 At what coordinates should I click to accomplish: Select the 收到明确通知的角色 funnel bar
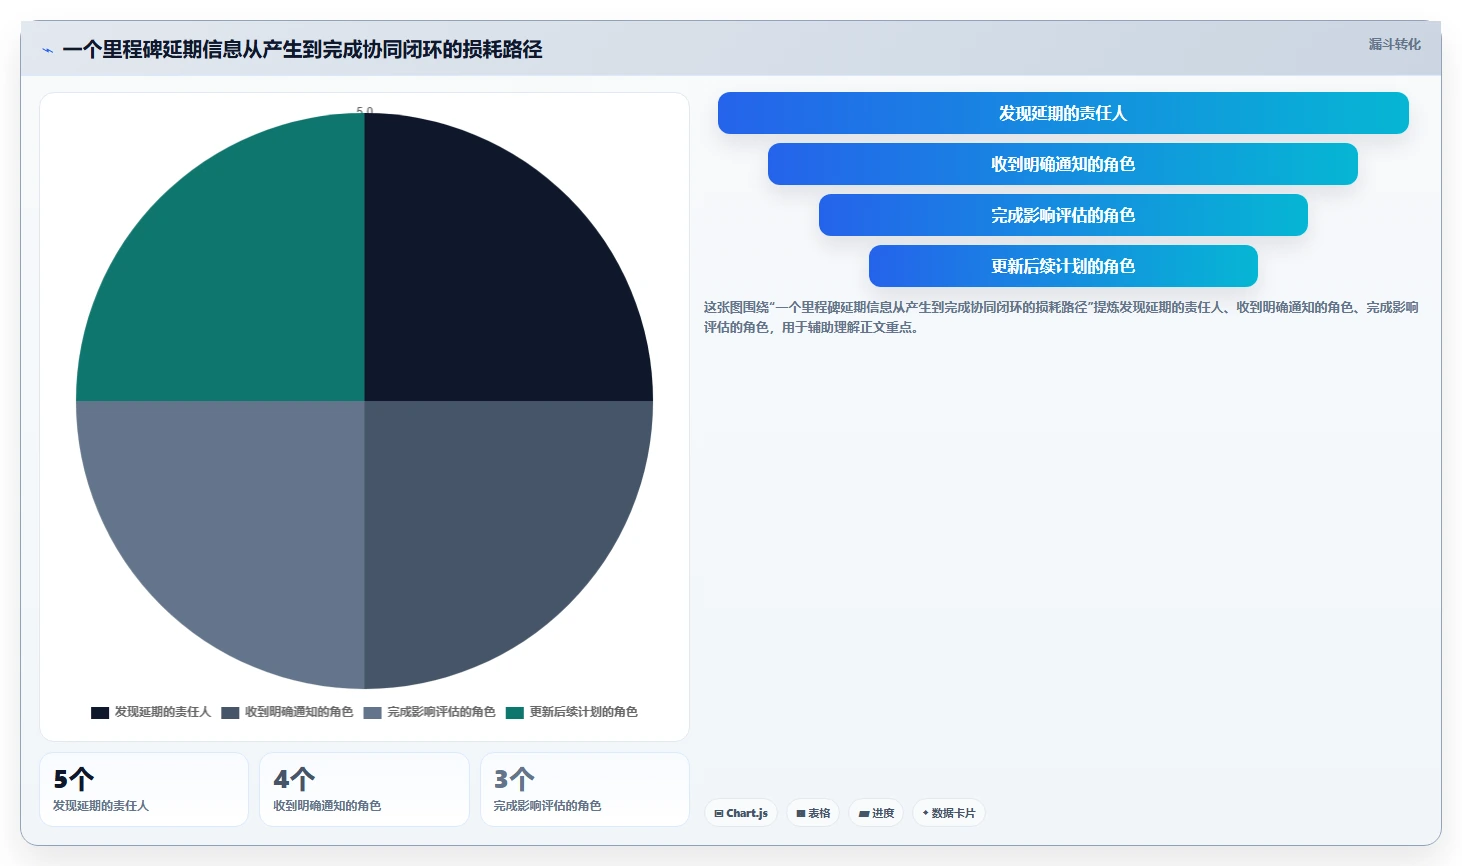1063,164
